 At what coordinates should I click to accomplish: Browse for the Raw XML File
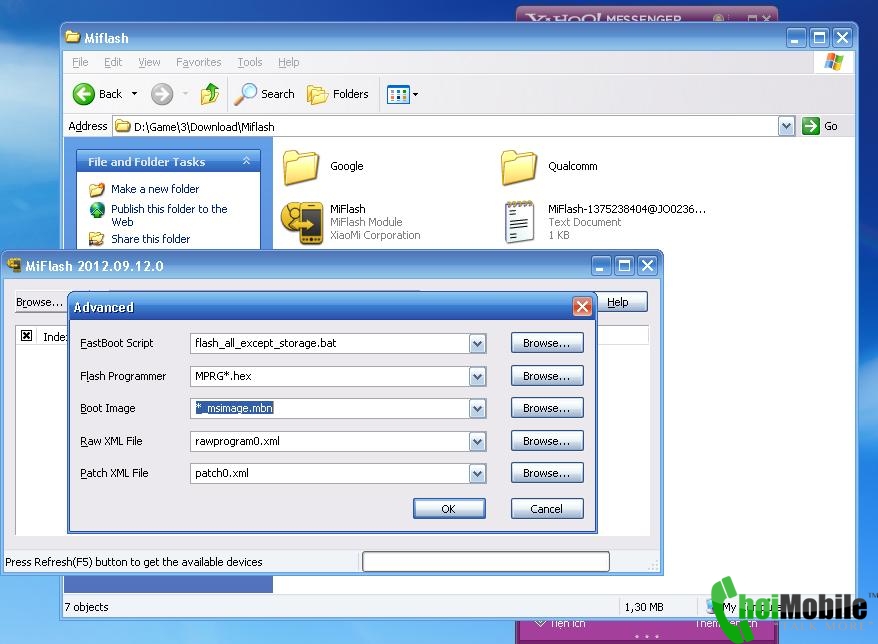[547, 441]
